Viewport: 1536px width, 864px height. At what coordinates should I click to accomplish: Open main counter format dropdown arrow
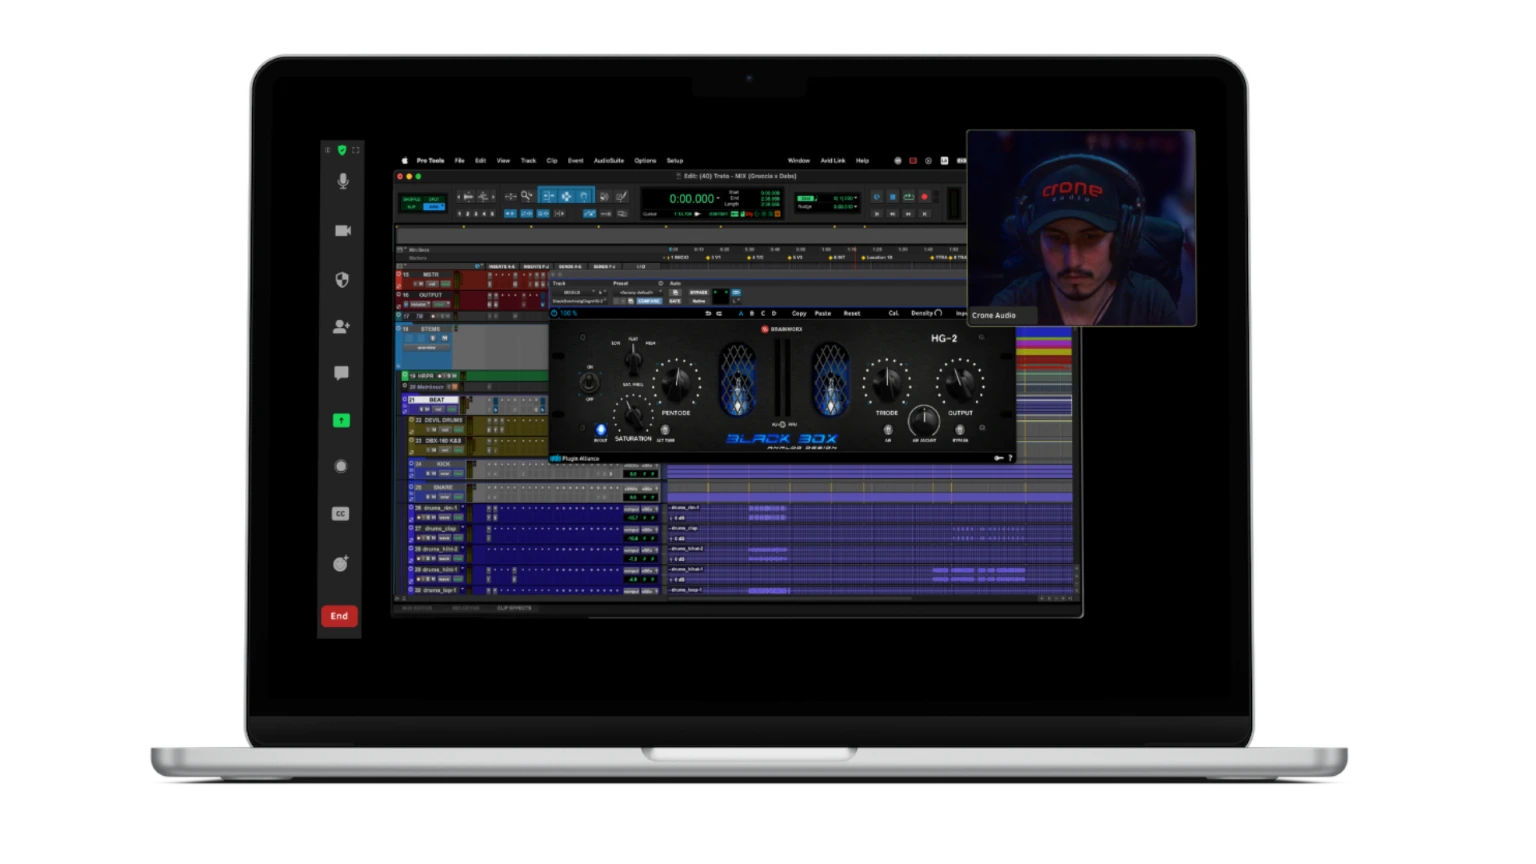(718, 198)
